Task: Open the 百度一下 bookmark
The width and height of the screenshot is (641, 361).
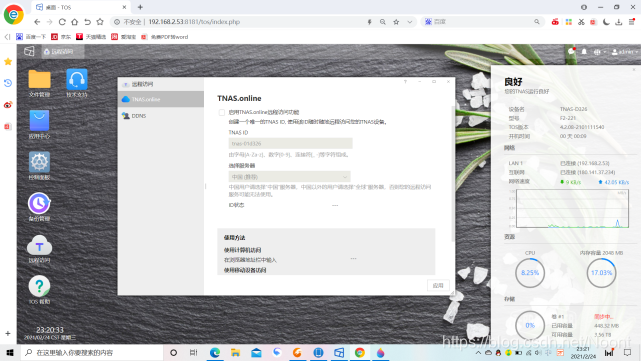Action: (31, 37)
